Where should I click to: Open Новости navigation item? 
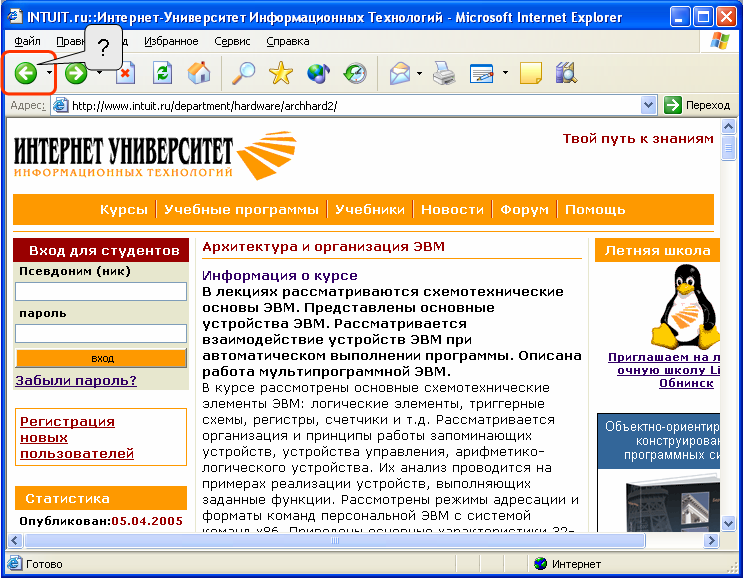pos(453,209)
